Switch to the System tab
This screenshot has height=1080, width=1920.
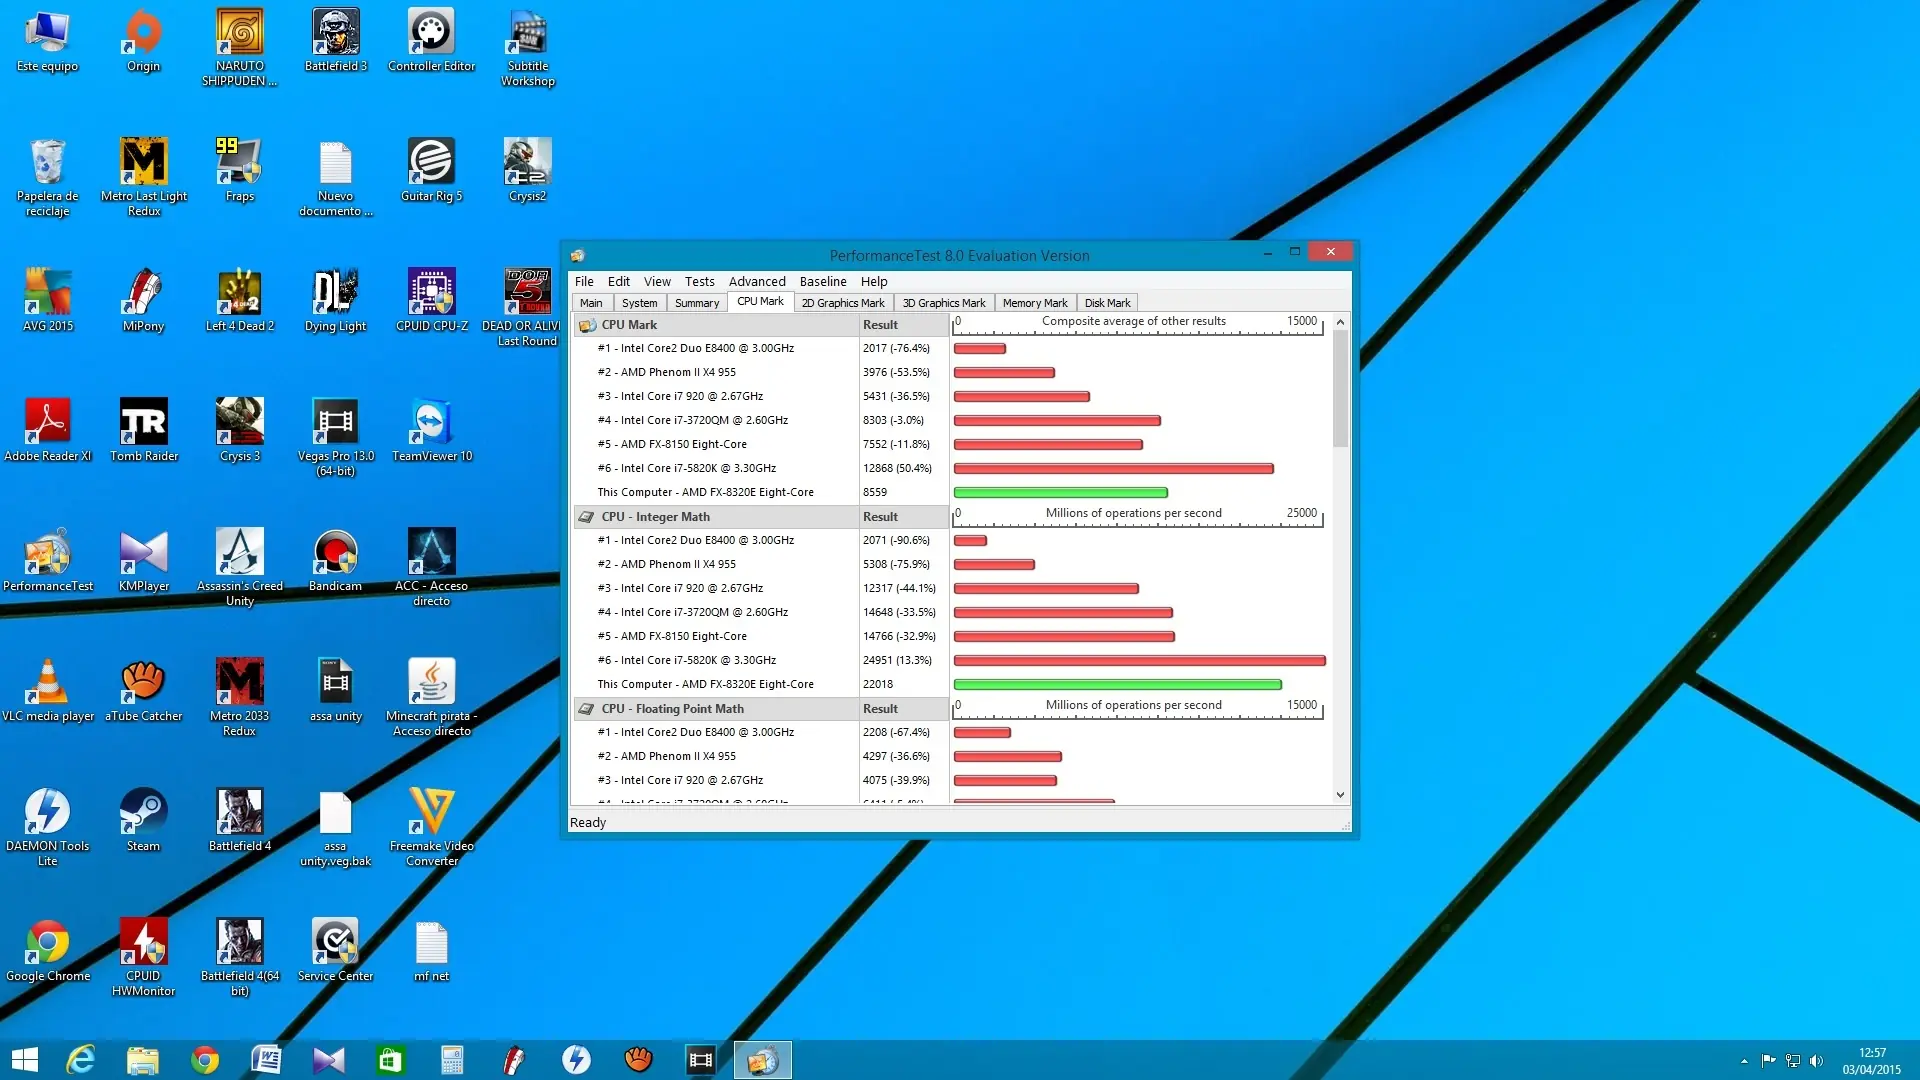click(639, 303)
